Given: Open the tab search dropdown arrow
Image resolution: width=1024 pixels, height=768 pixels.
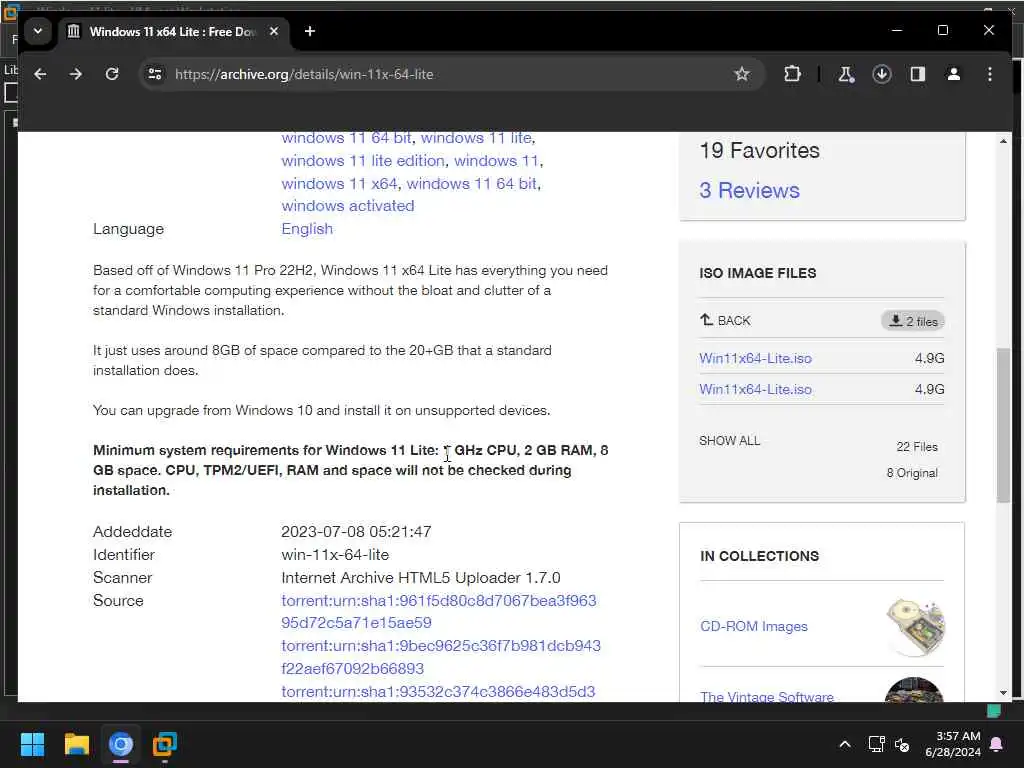Looking at the screenshot, I should pos(38,31).
